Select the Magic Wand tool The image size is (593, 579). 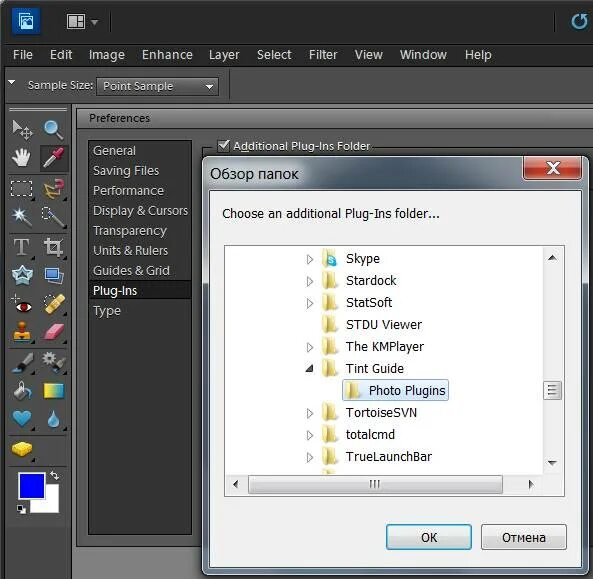(21, 216)
